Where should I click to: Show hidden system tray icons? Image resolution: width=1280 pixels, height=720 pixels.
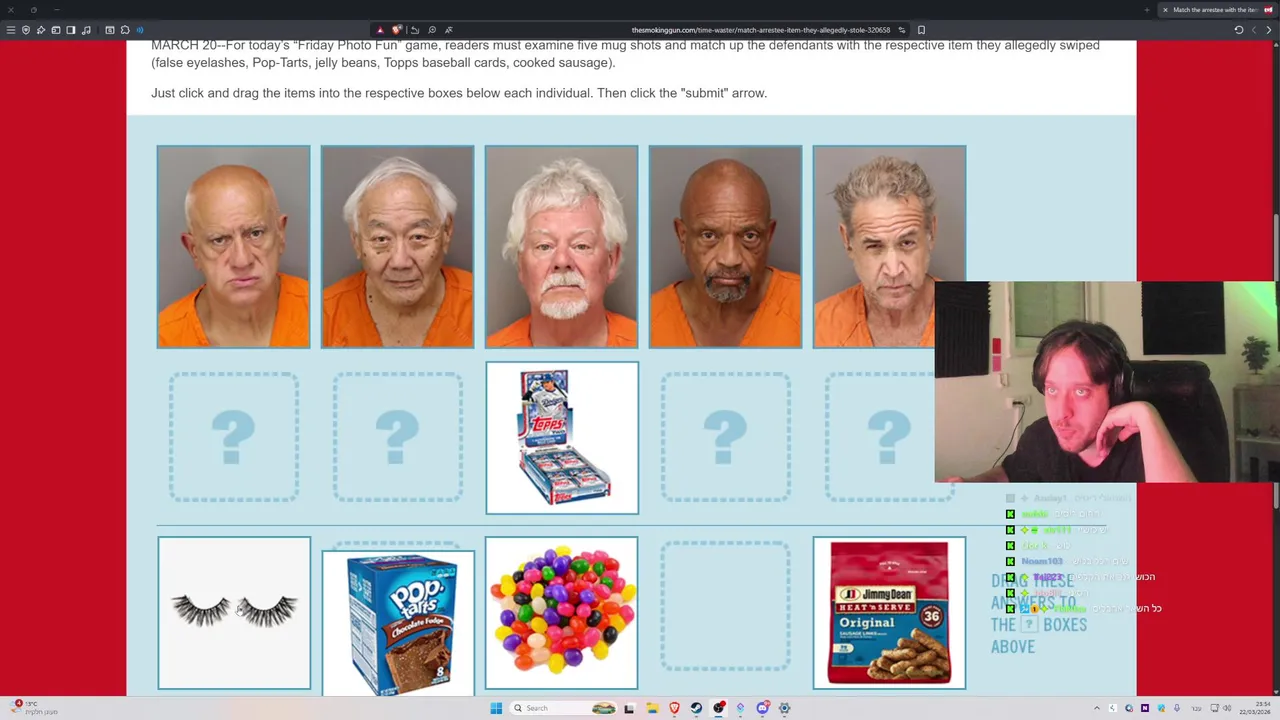tap(1096, 708)
